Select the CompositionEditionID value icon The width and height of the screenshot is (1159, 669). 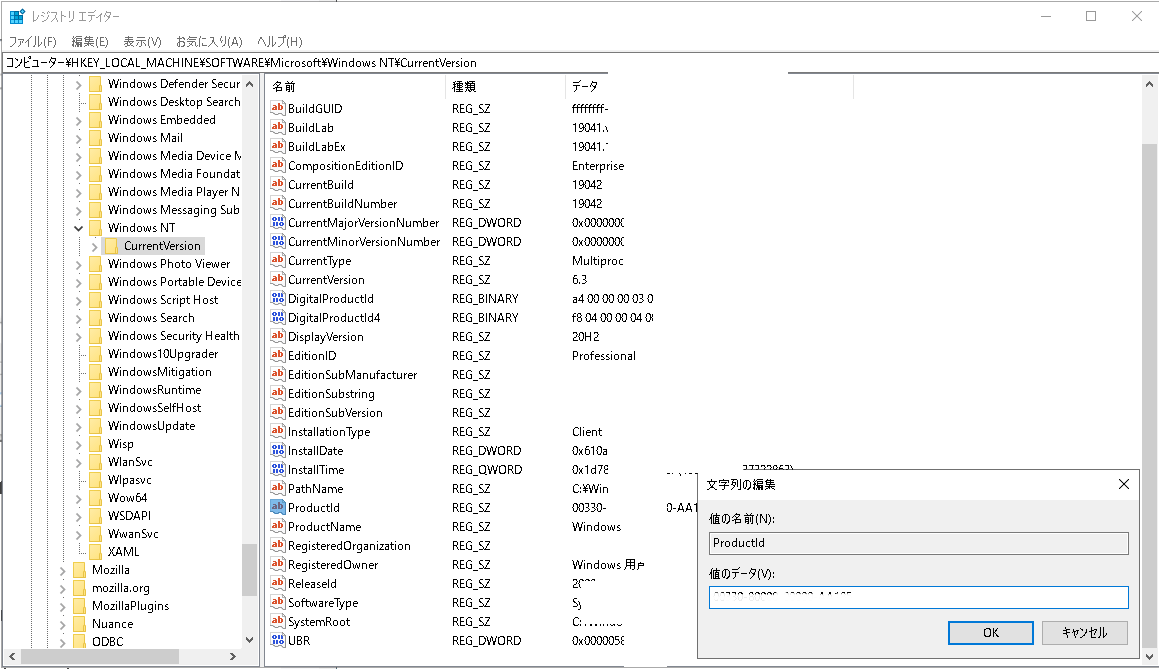tap(277, 166)
